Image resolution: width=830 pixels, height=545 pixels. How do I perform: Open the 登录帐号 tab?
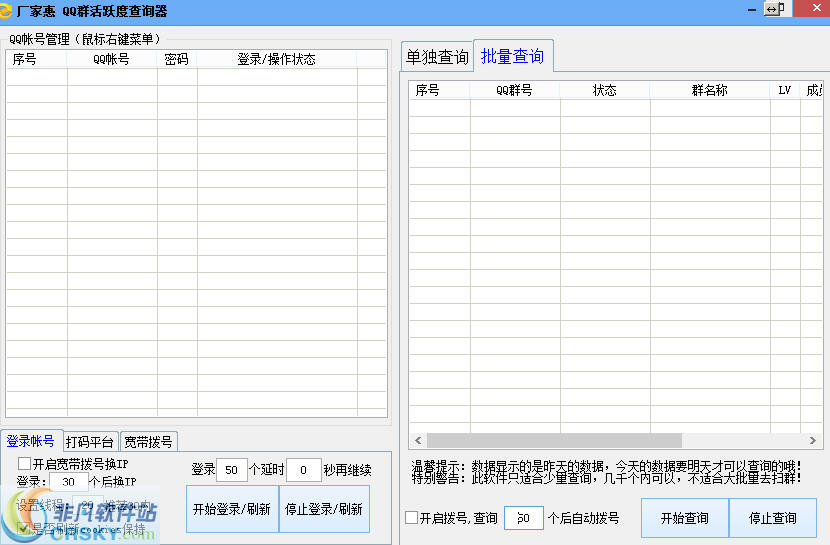coord(31,441)
